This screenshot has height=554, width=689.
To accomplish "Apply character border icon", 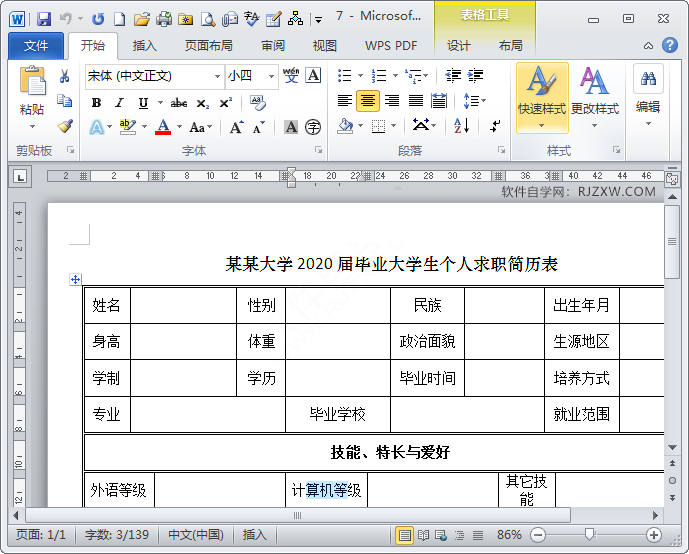I will click(x=313, y=76).
